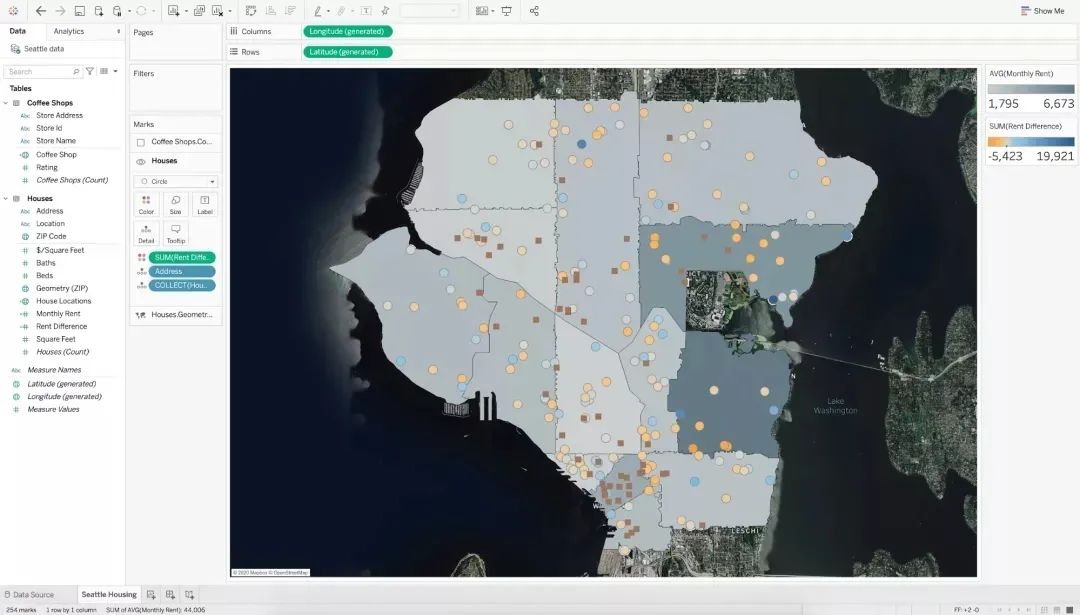
Task: Click the share icon in the toolbar
Action: point(534,11)
